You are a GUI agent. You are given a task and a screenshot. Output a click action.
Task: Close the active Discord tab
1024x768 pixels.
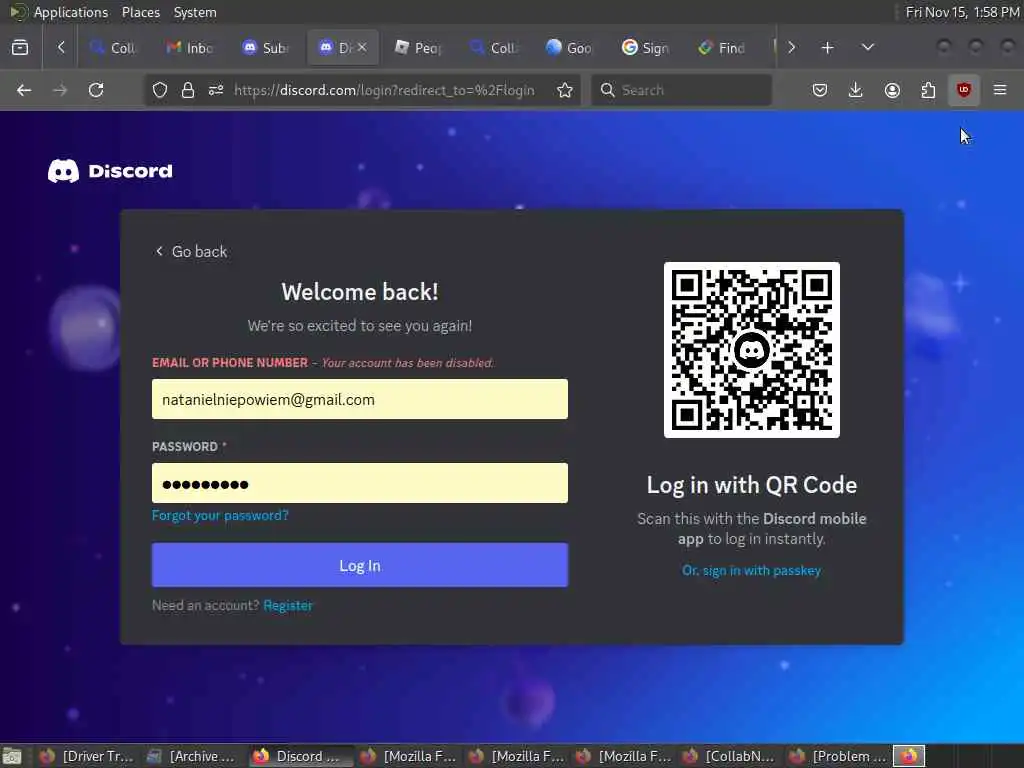point(362,48)
